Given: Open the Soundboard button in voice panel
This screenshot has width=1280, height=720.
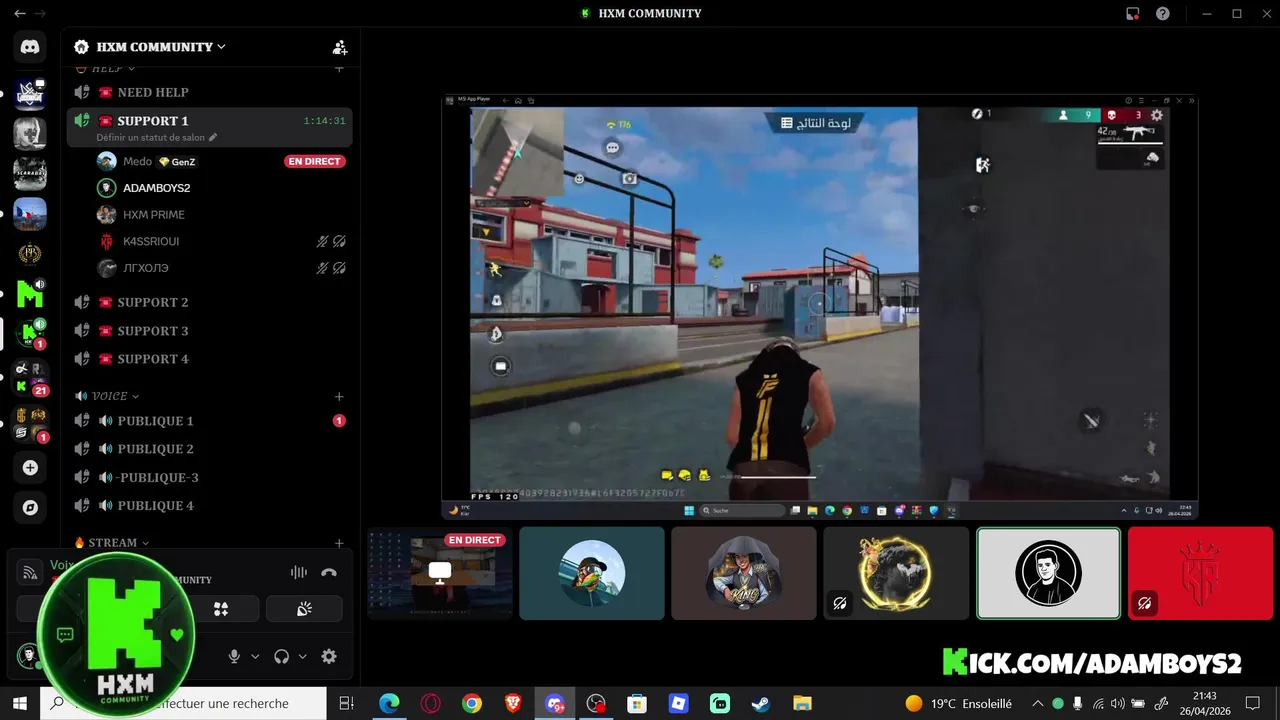Looking at the screenshot, I should click(304, 609).
